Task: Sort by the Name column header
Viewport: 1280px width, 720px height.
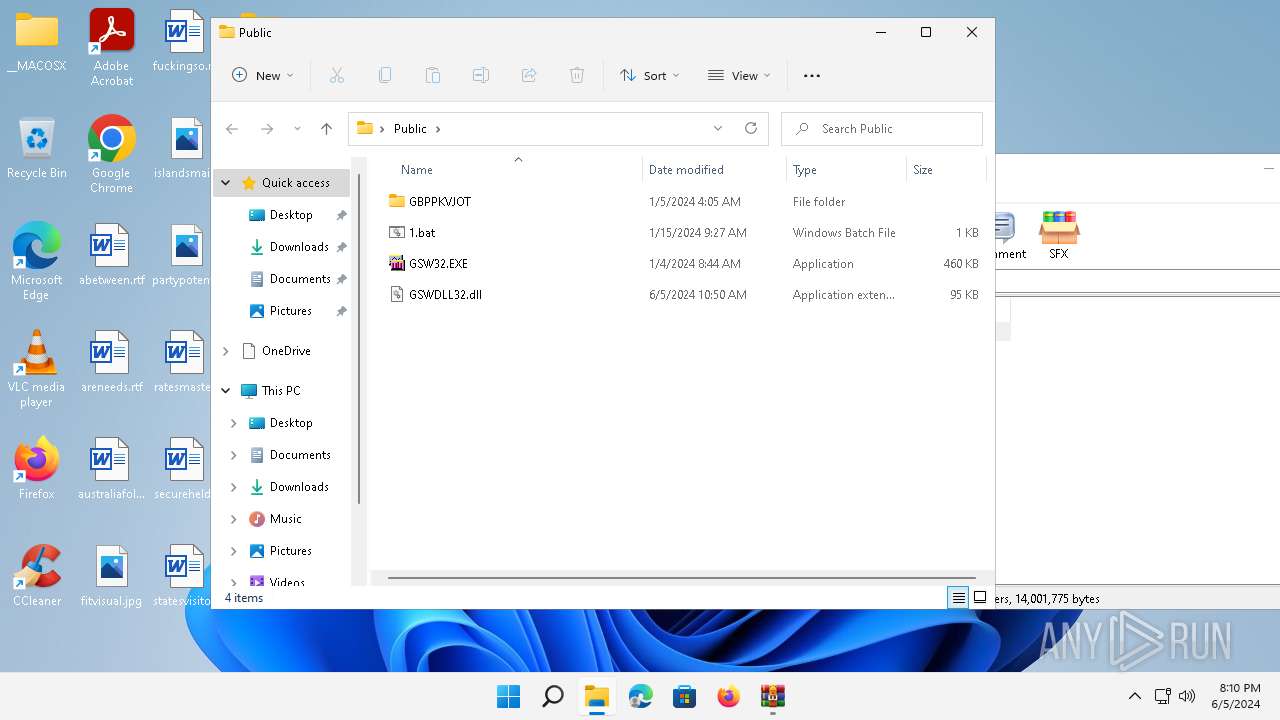Action: [416, 170]
